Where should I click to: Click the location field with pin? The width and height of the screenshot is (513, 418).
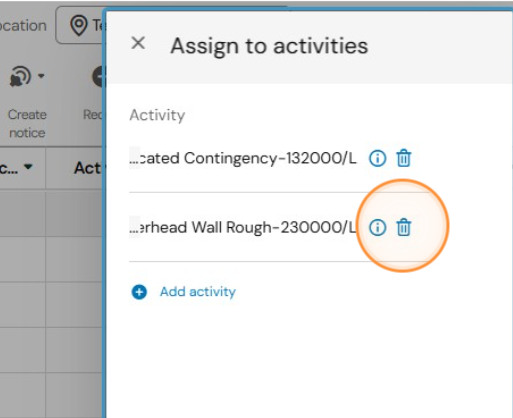click(x=80, y=25)
